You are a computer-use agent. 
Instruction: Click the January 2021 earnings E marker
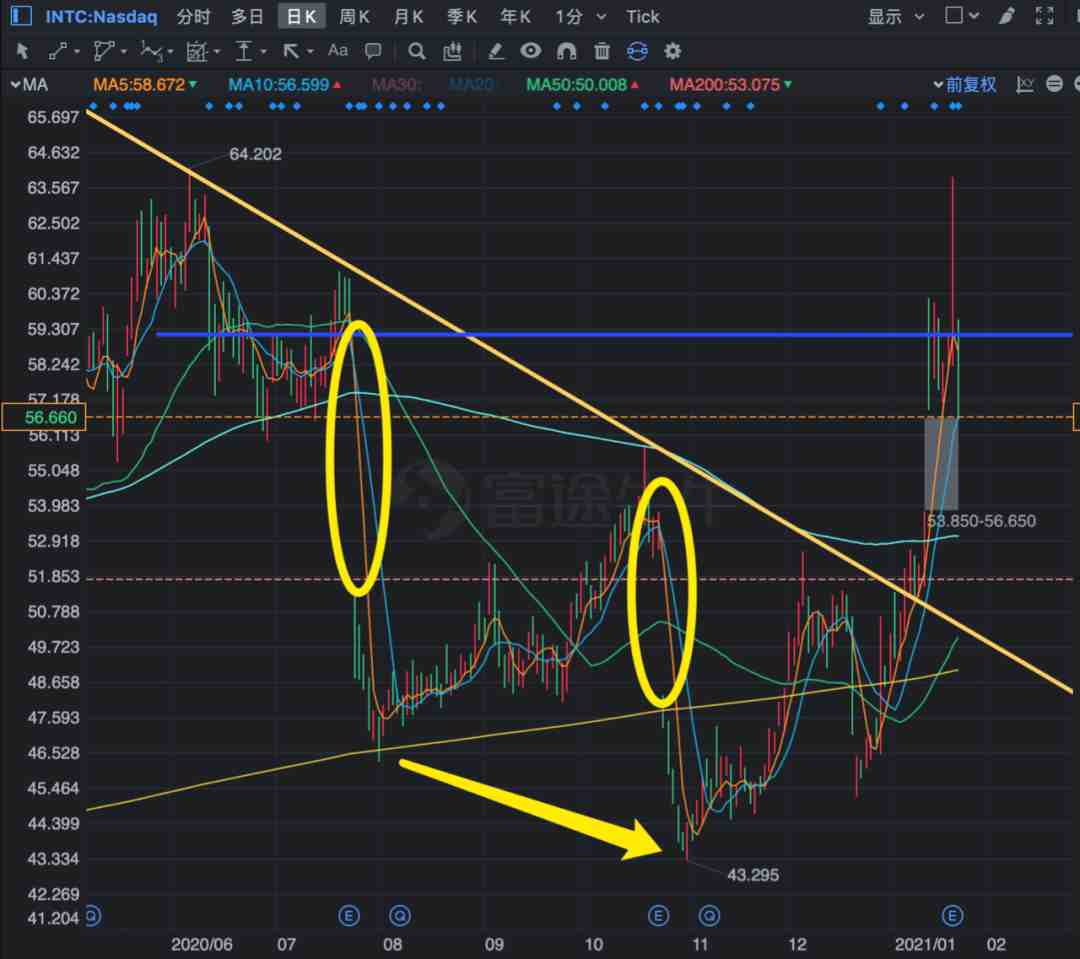pyautogui.click(x=952, y=916)
